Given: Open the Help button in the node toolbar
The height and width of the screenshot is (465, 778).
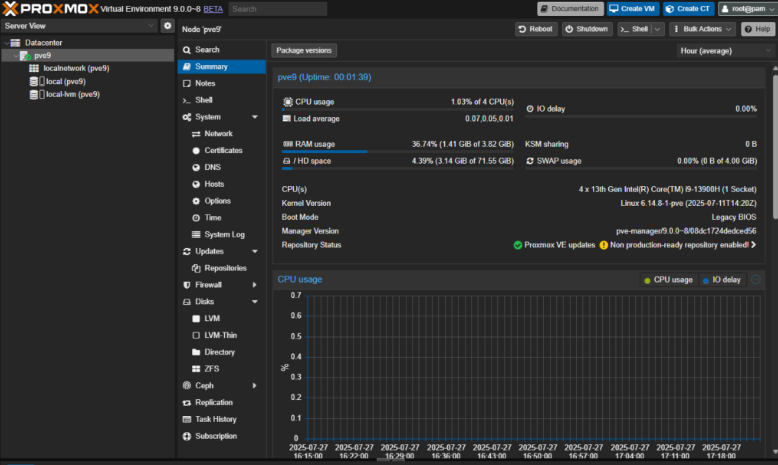Looking at the screenshot, I should tap(757, 29).
